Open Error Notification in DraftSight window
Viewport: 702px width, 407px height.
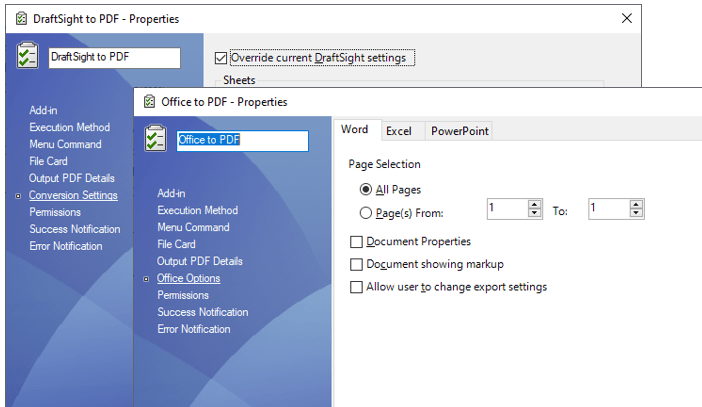pyautogui.click(x=65, y=247)
